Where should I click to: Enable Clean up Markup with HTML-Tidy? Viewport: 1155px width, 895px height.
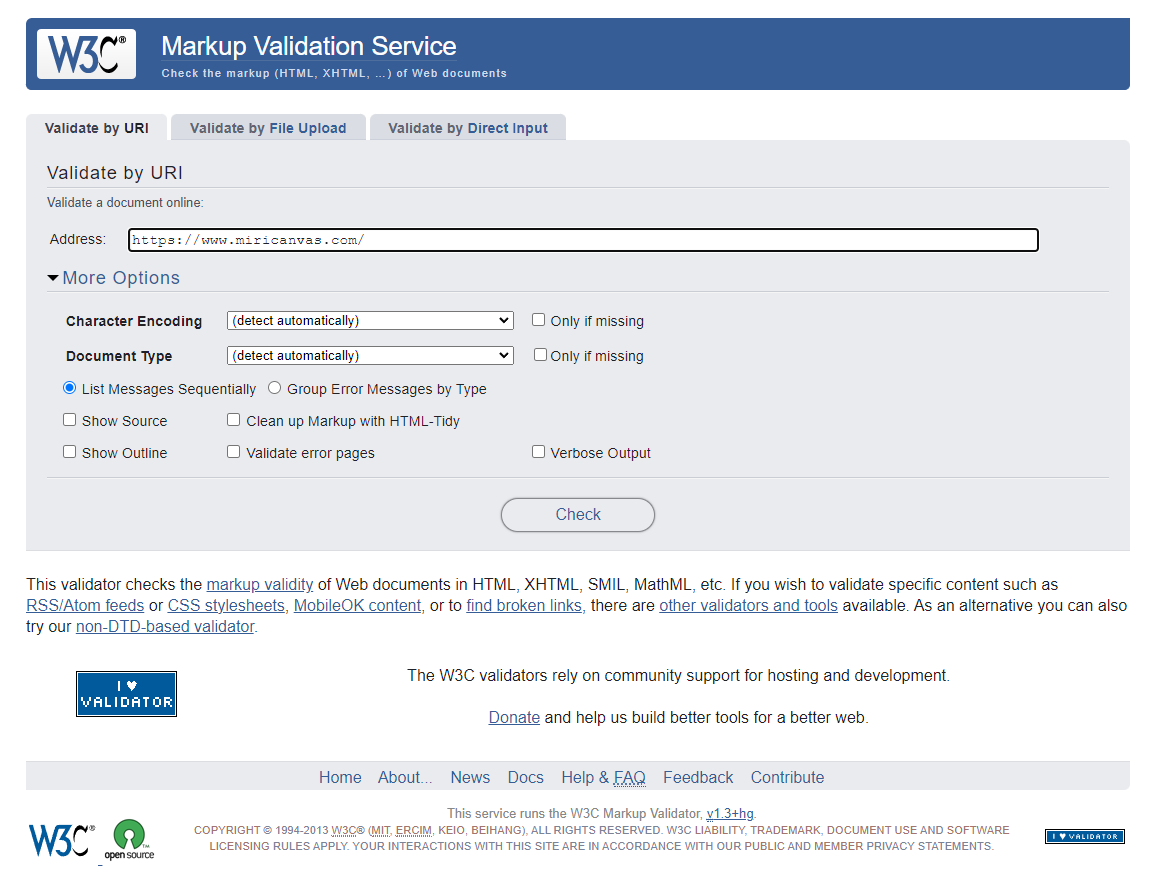click(234, 420)
